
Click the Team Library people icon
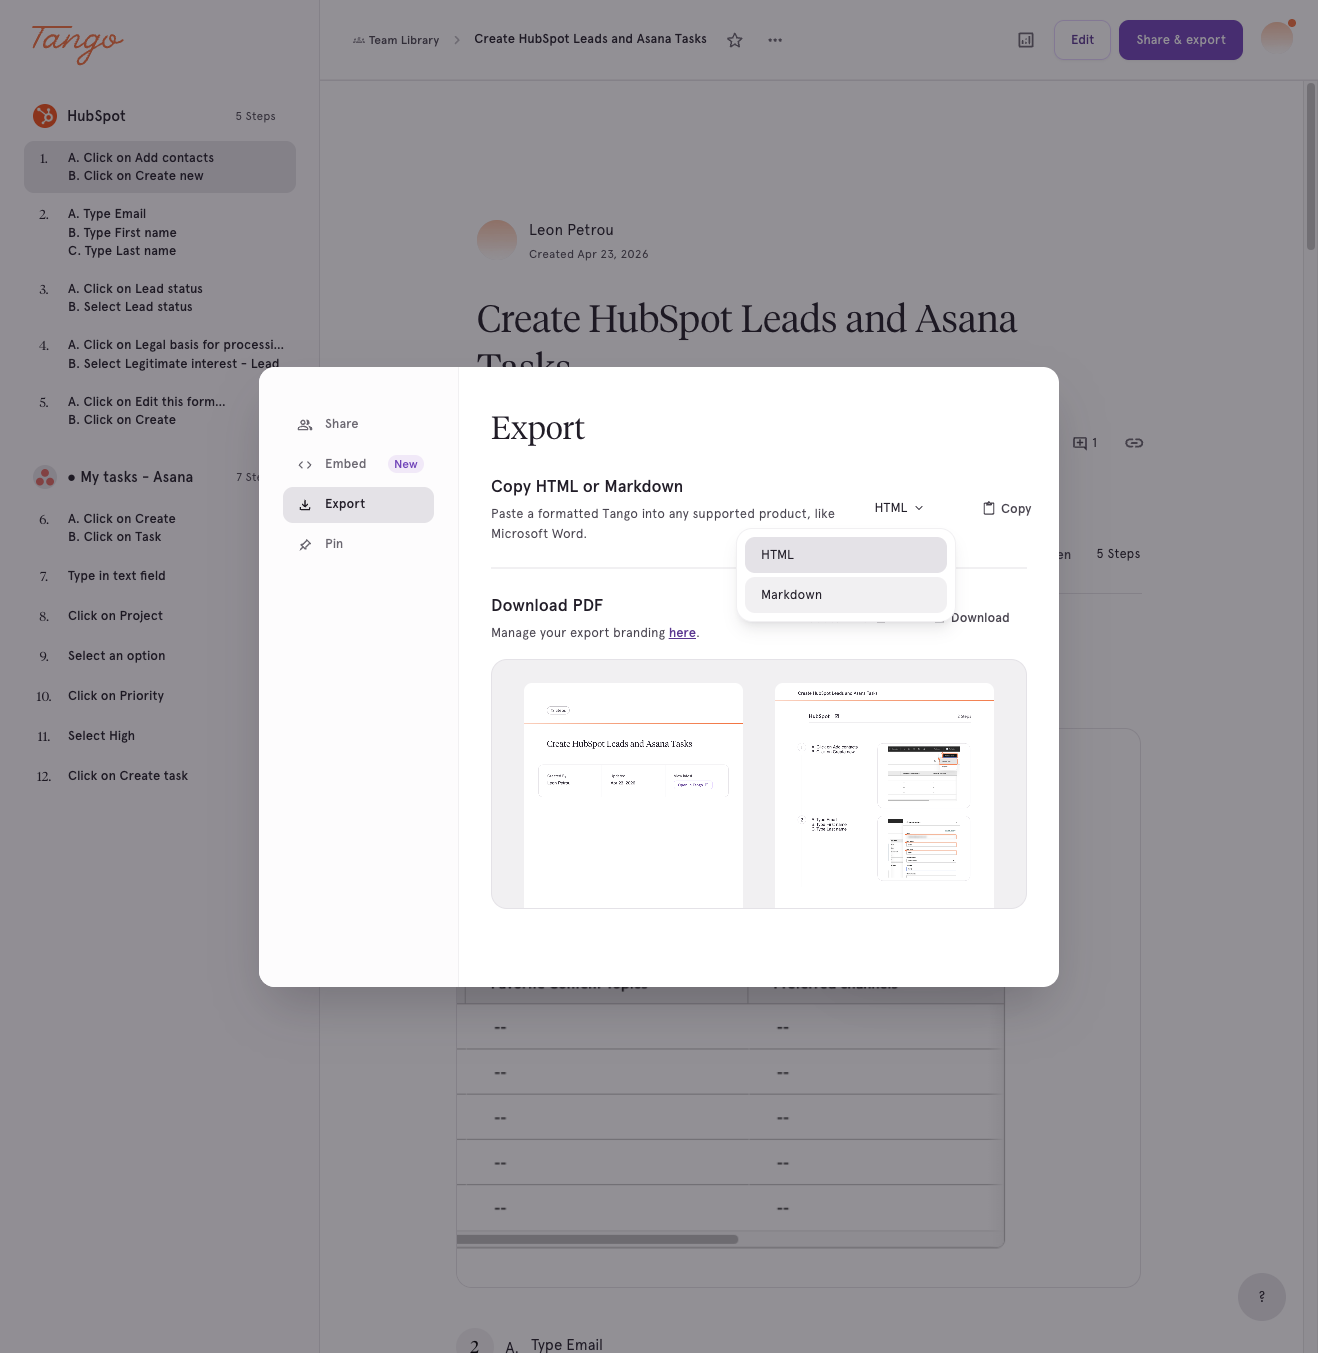click(359, 41)
